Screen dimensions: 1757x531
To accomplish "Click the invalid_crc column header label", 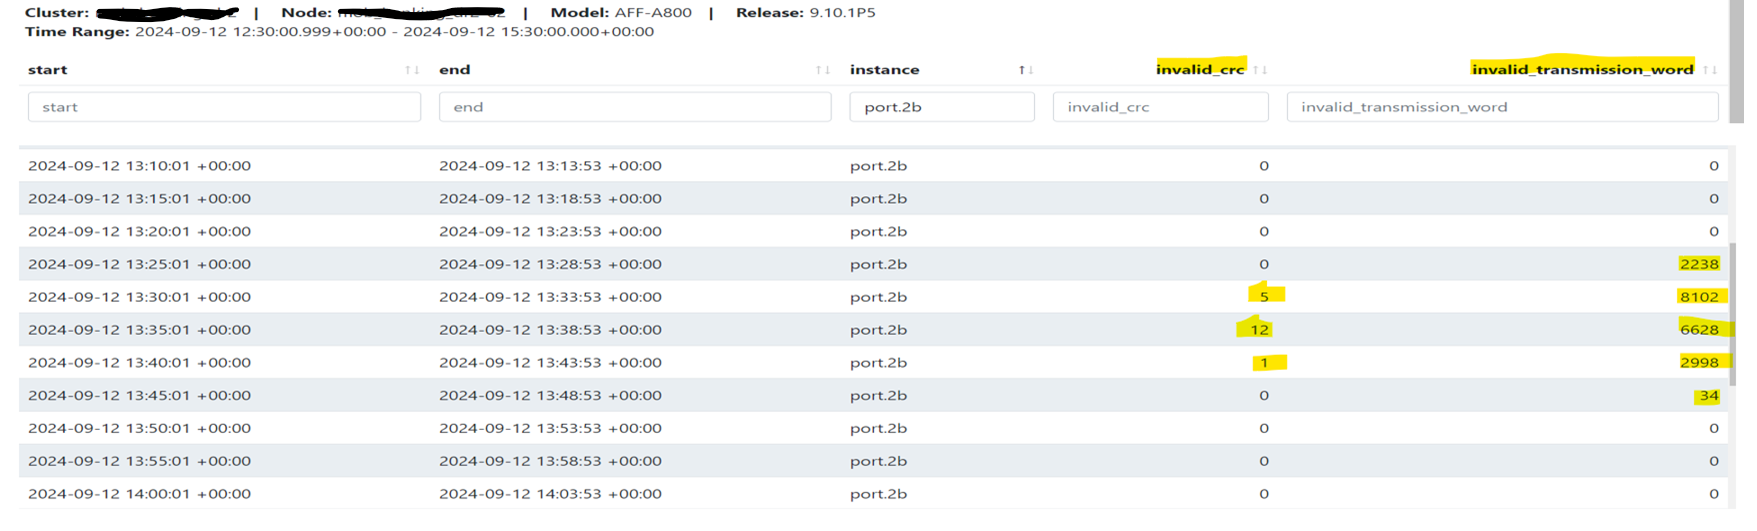I will [x=1199, y=69].
